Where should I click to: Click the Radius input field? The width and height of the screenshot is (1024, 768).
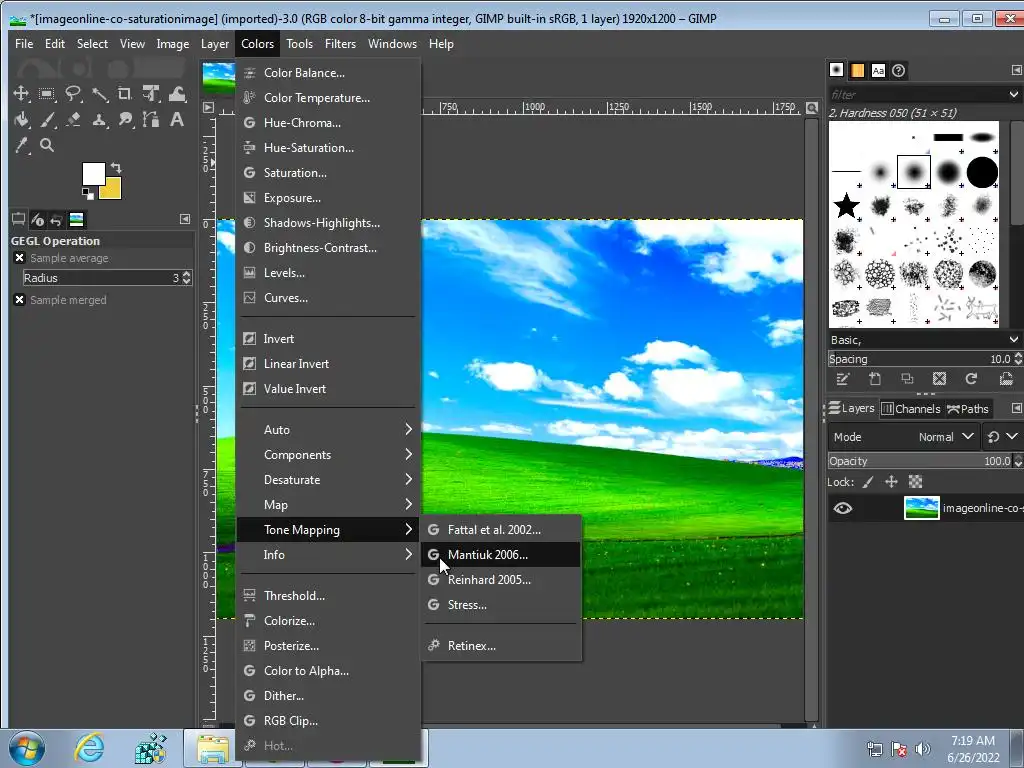(x=102, y=278)
